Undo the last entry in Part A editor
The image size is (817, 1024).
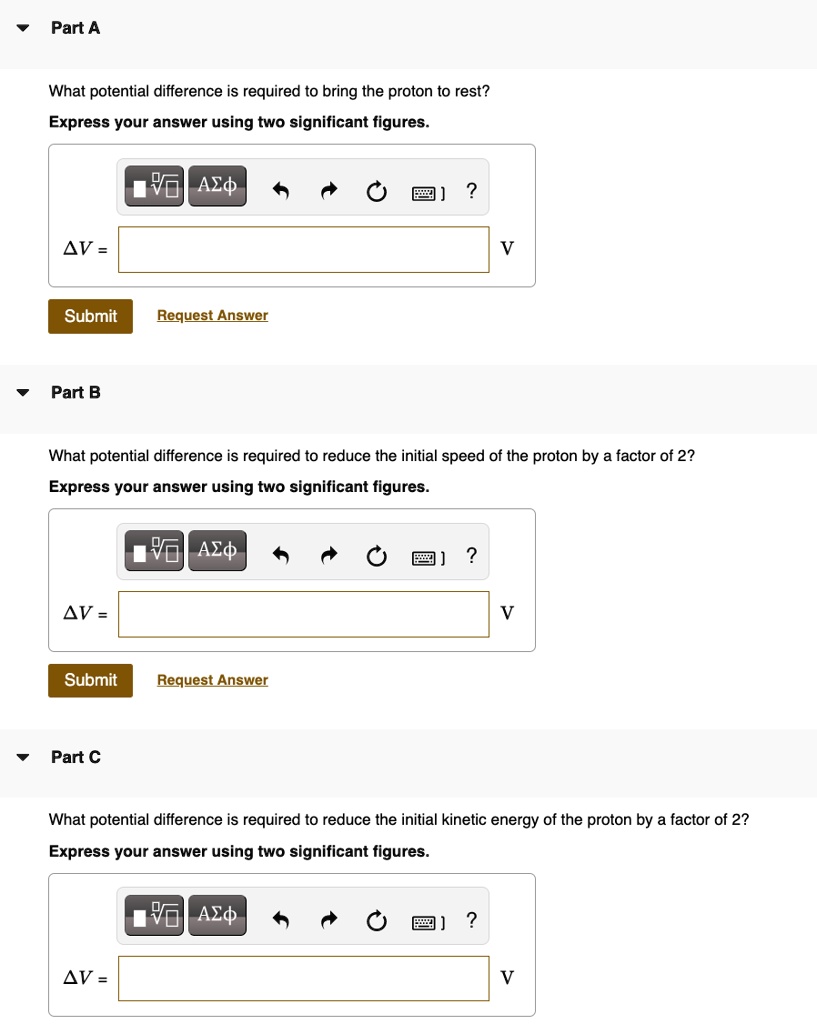click(281, 189)
